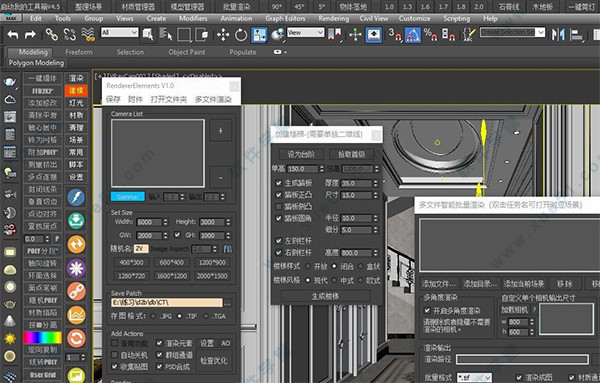The height and width of the screenshot is (383, 600).
Task: Click the 检查优化 button
Action: click(214, 360)
